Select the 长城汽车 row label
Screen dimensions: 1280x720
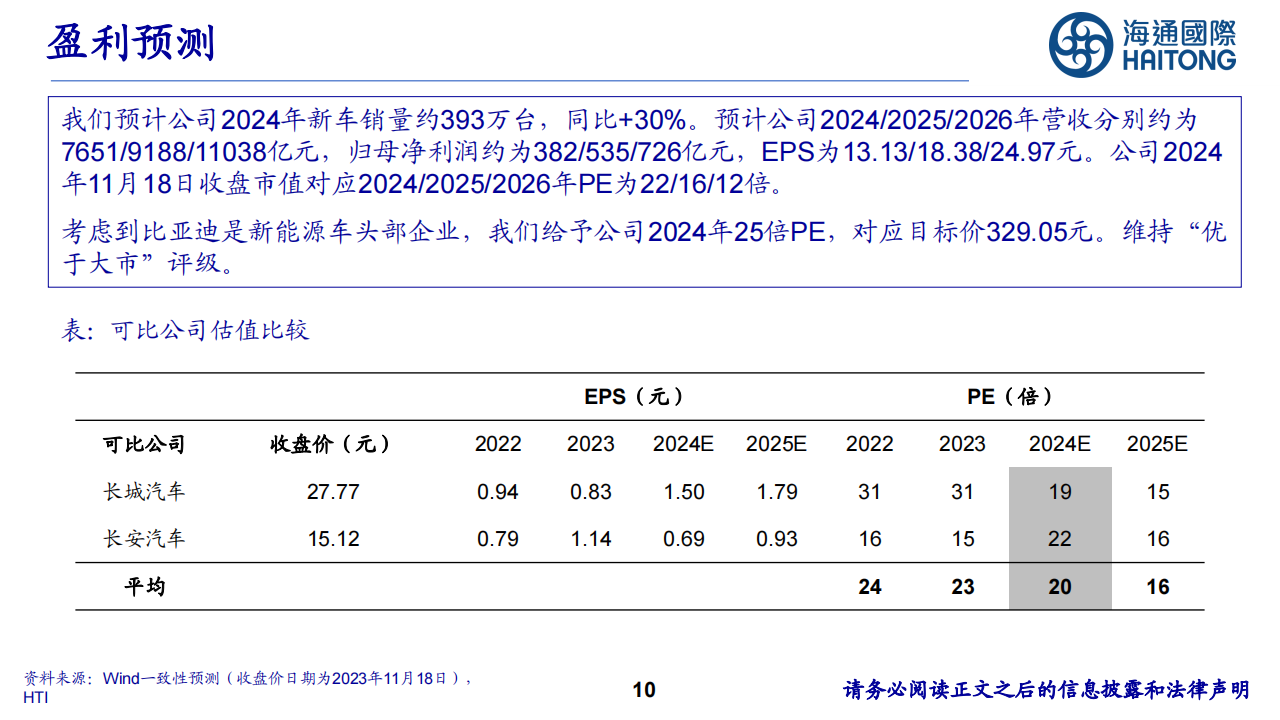144,492
